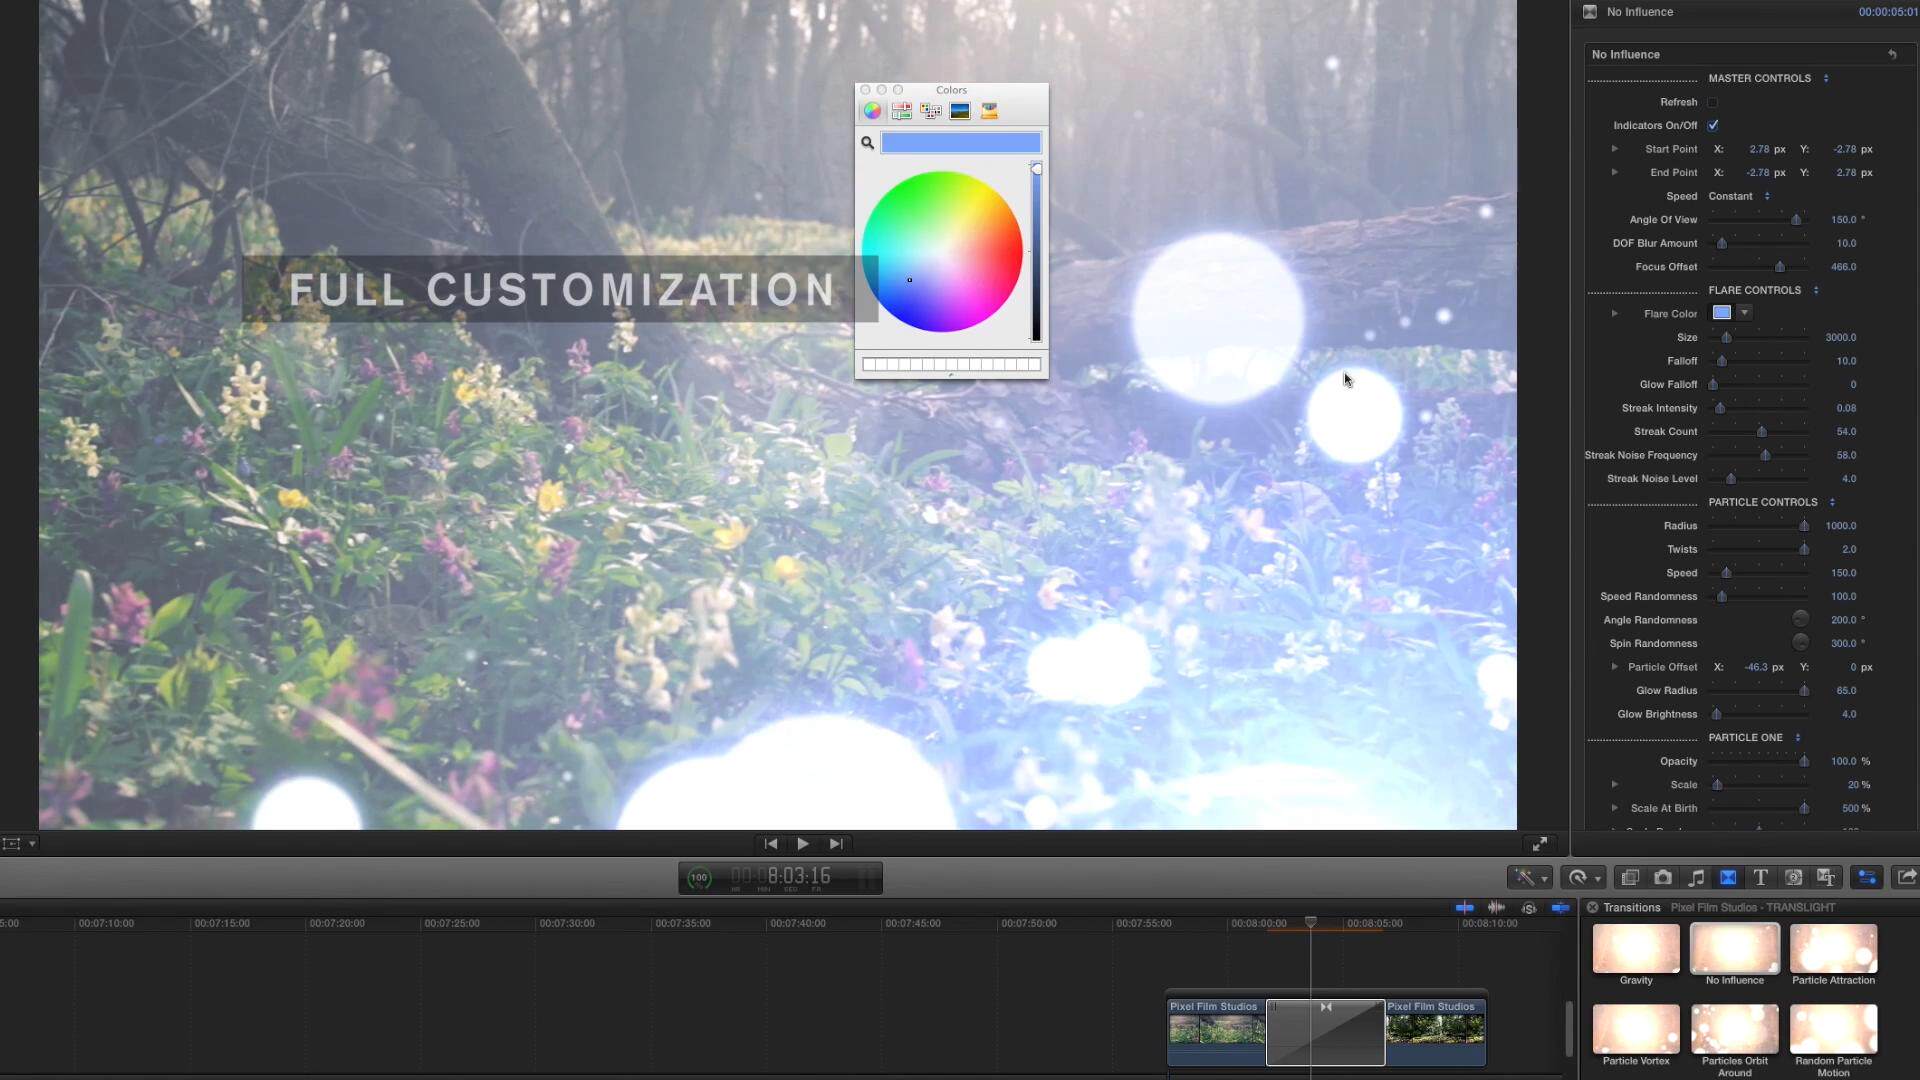The image size is (1920, 1080).
Task: Click the Share project export icon
Action: tap(1906, 877)
